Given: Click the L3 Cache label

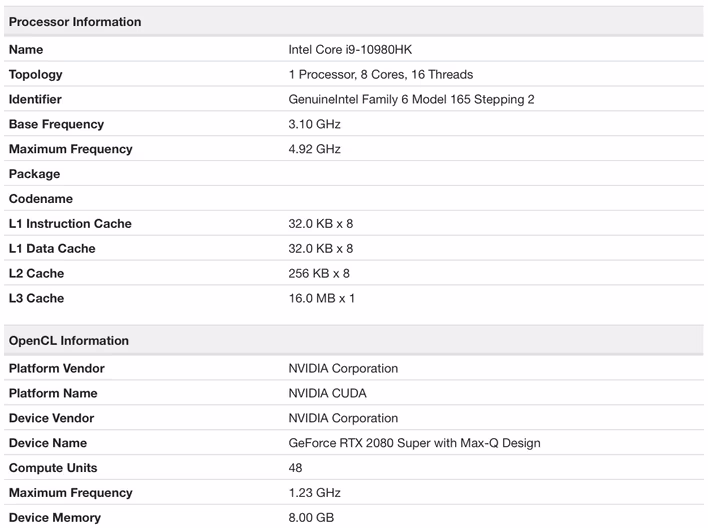Looking at the screenshot, I should click(36, 298).
